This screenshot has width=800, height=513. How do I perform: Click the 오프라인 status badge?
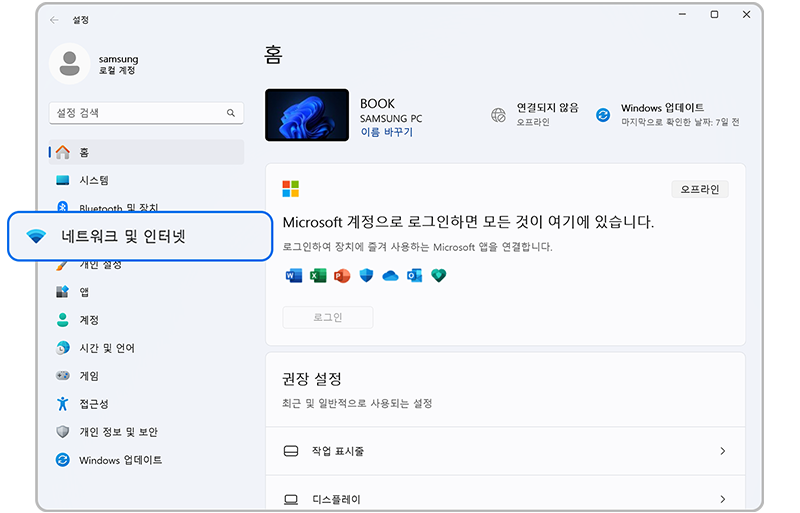click(x=700, y=189)
